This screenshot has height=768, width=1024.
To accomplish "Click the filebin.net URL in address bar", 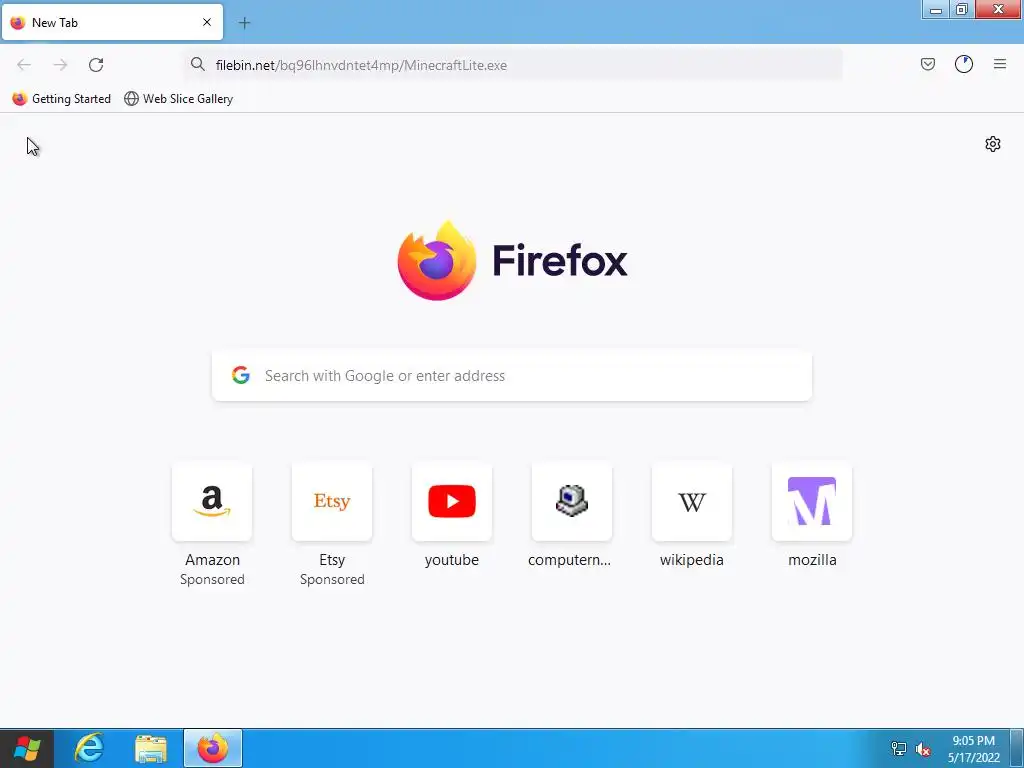I will (361, 65).
